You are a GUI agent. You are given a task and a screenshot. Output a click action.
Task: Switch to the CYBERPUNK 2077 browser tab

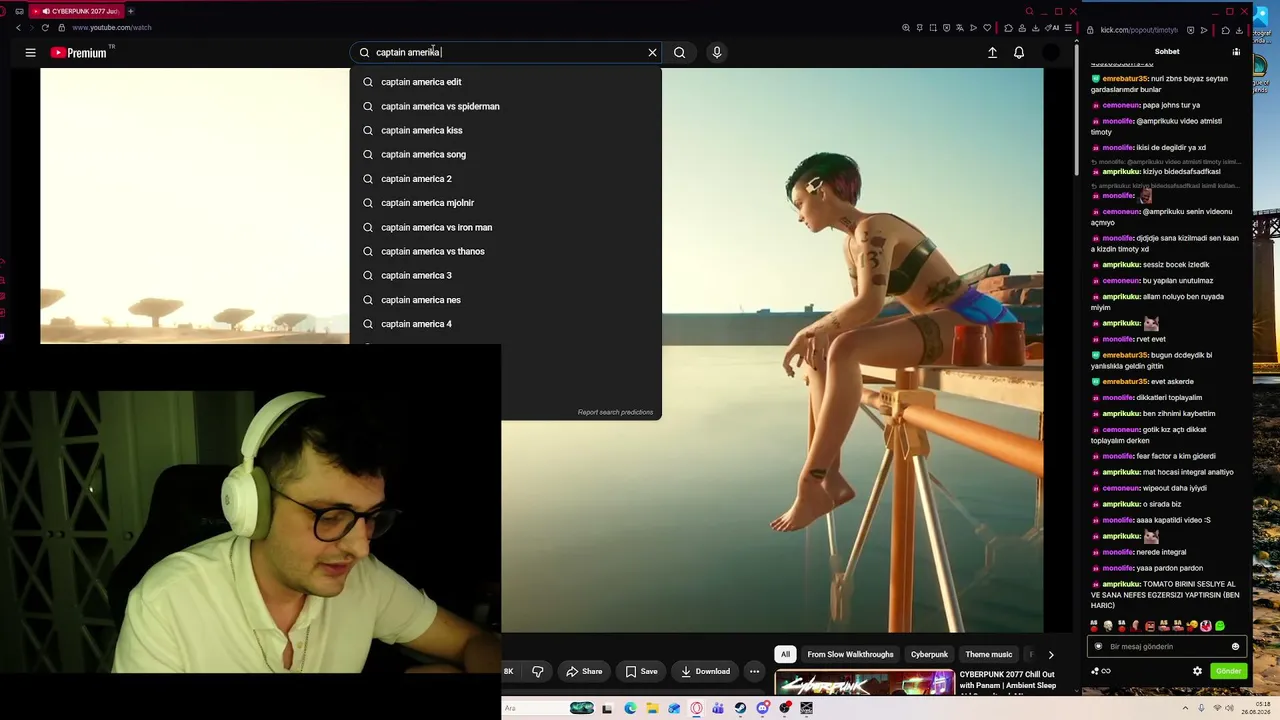pyautogui.click(x=75, y=11)
